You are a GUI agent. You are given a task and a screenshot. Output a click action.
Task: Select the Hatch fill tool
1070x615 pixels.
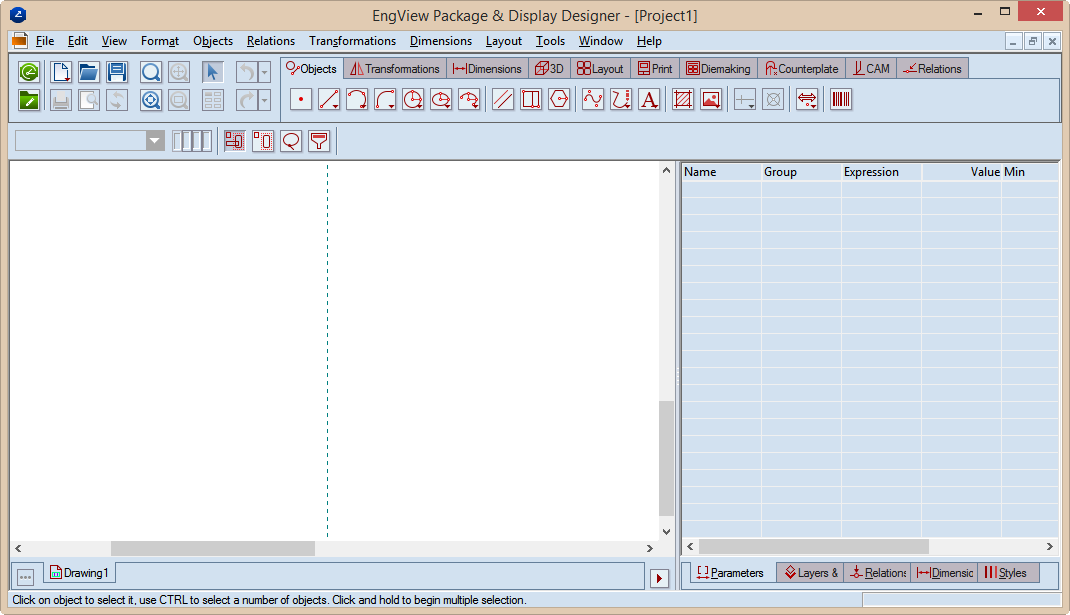[x=683, y=99]
